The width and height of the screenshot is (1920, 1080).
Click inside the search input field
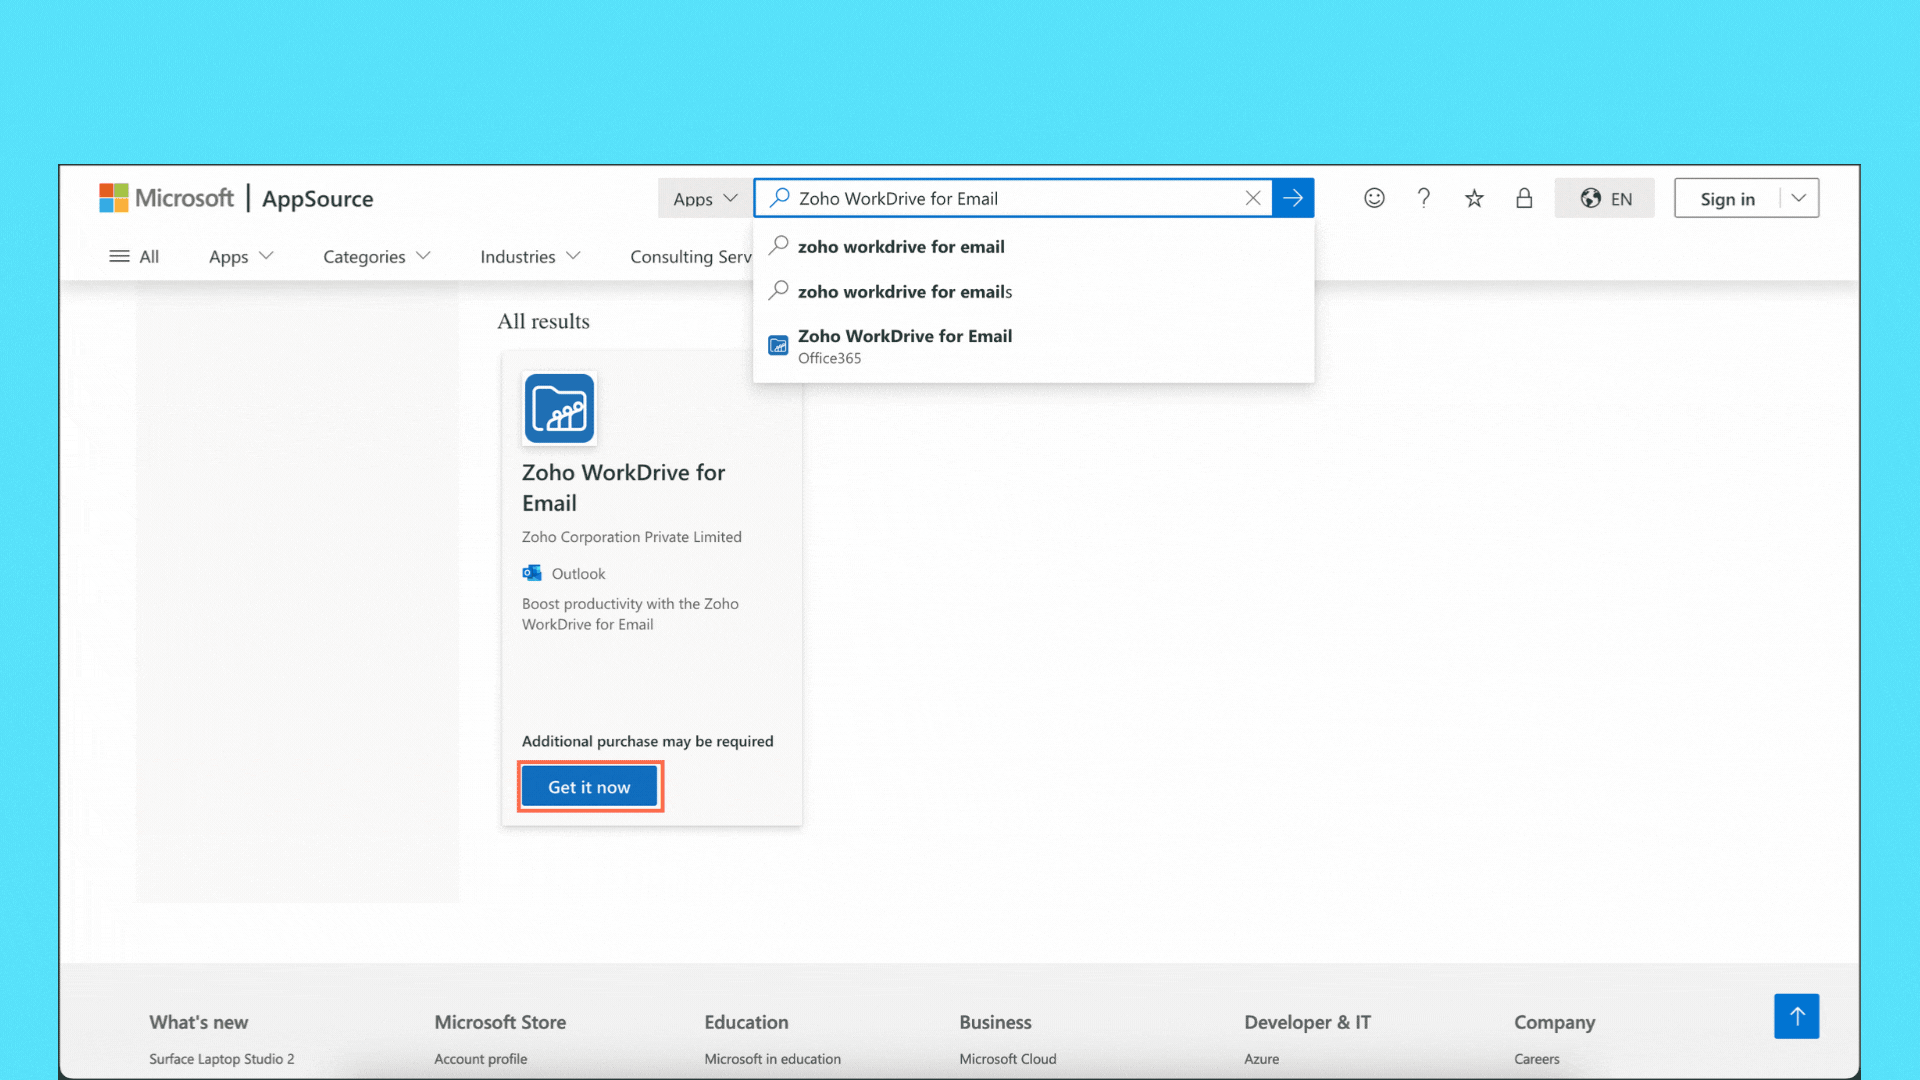[x=1015, y=198]
